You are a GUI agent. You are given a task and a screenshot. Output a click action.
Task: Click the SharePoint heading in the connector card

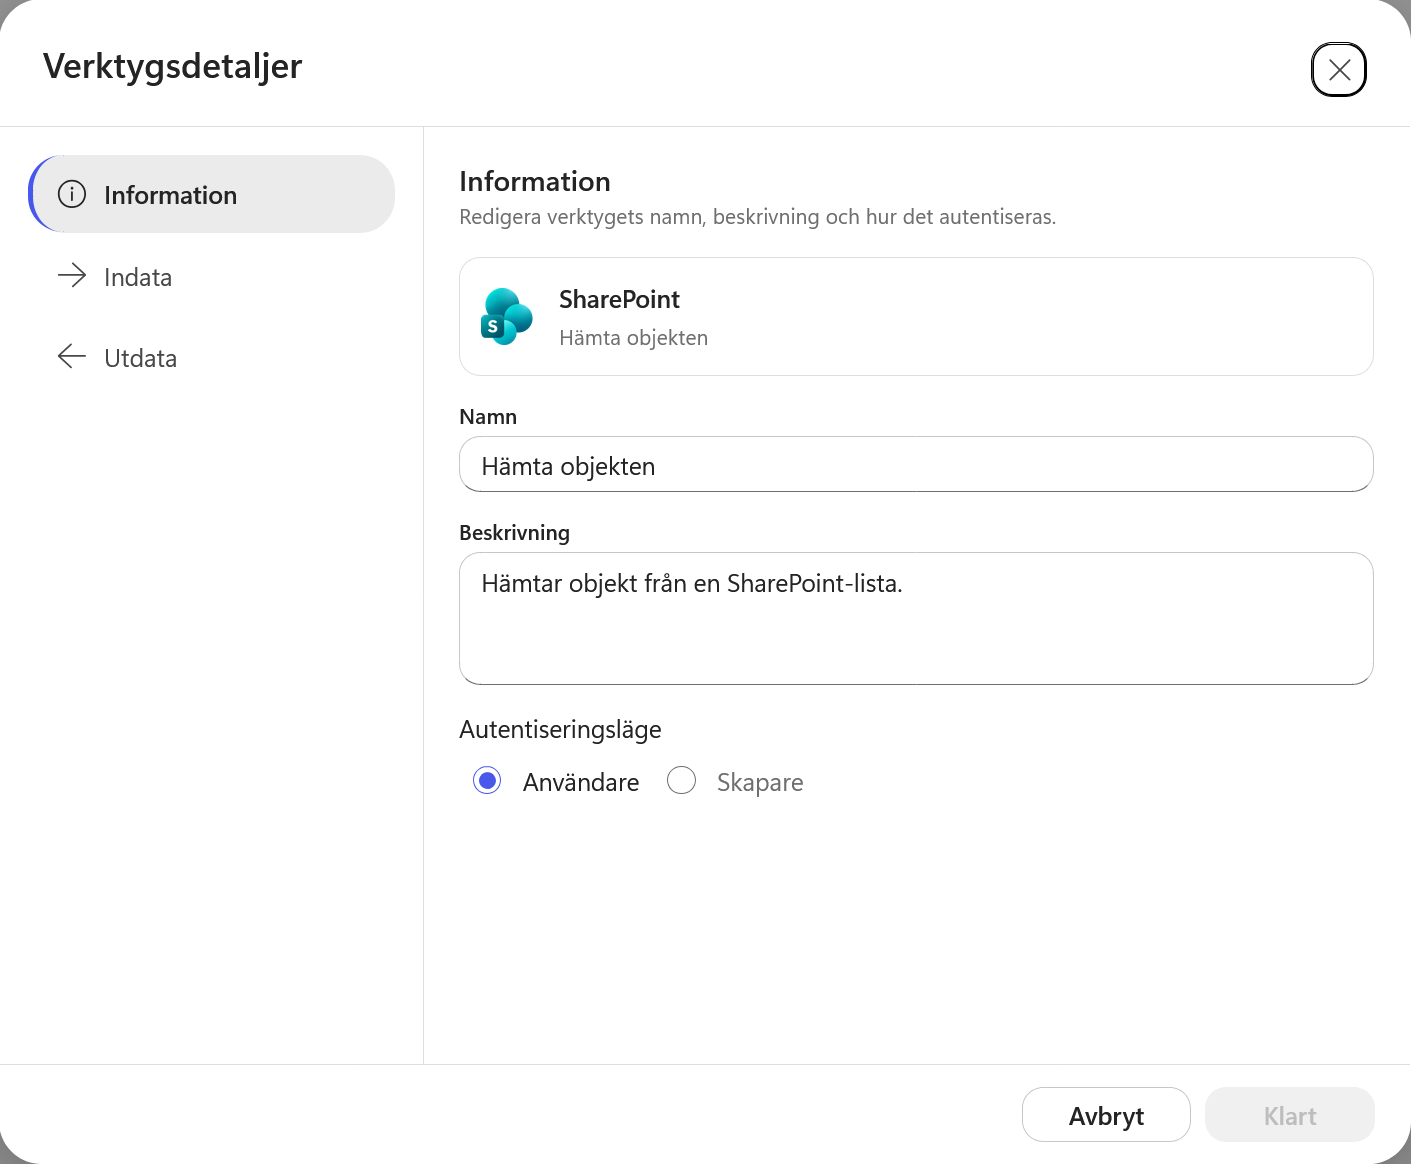(x=619, y=299)
